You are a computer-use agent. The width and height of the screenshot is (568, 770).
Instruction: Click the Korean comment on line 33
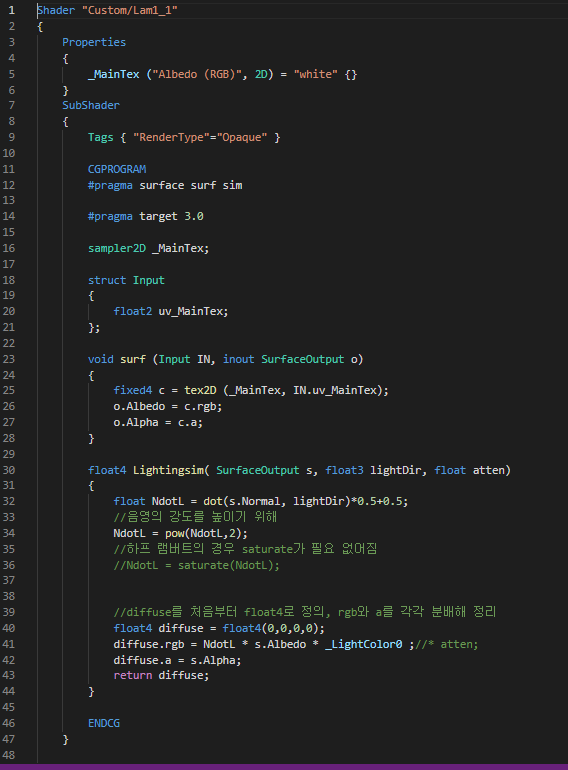195,517
